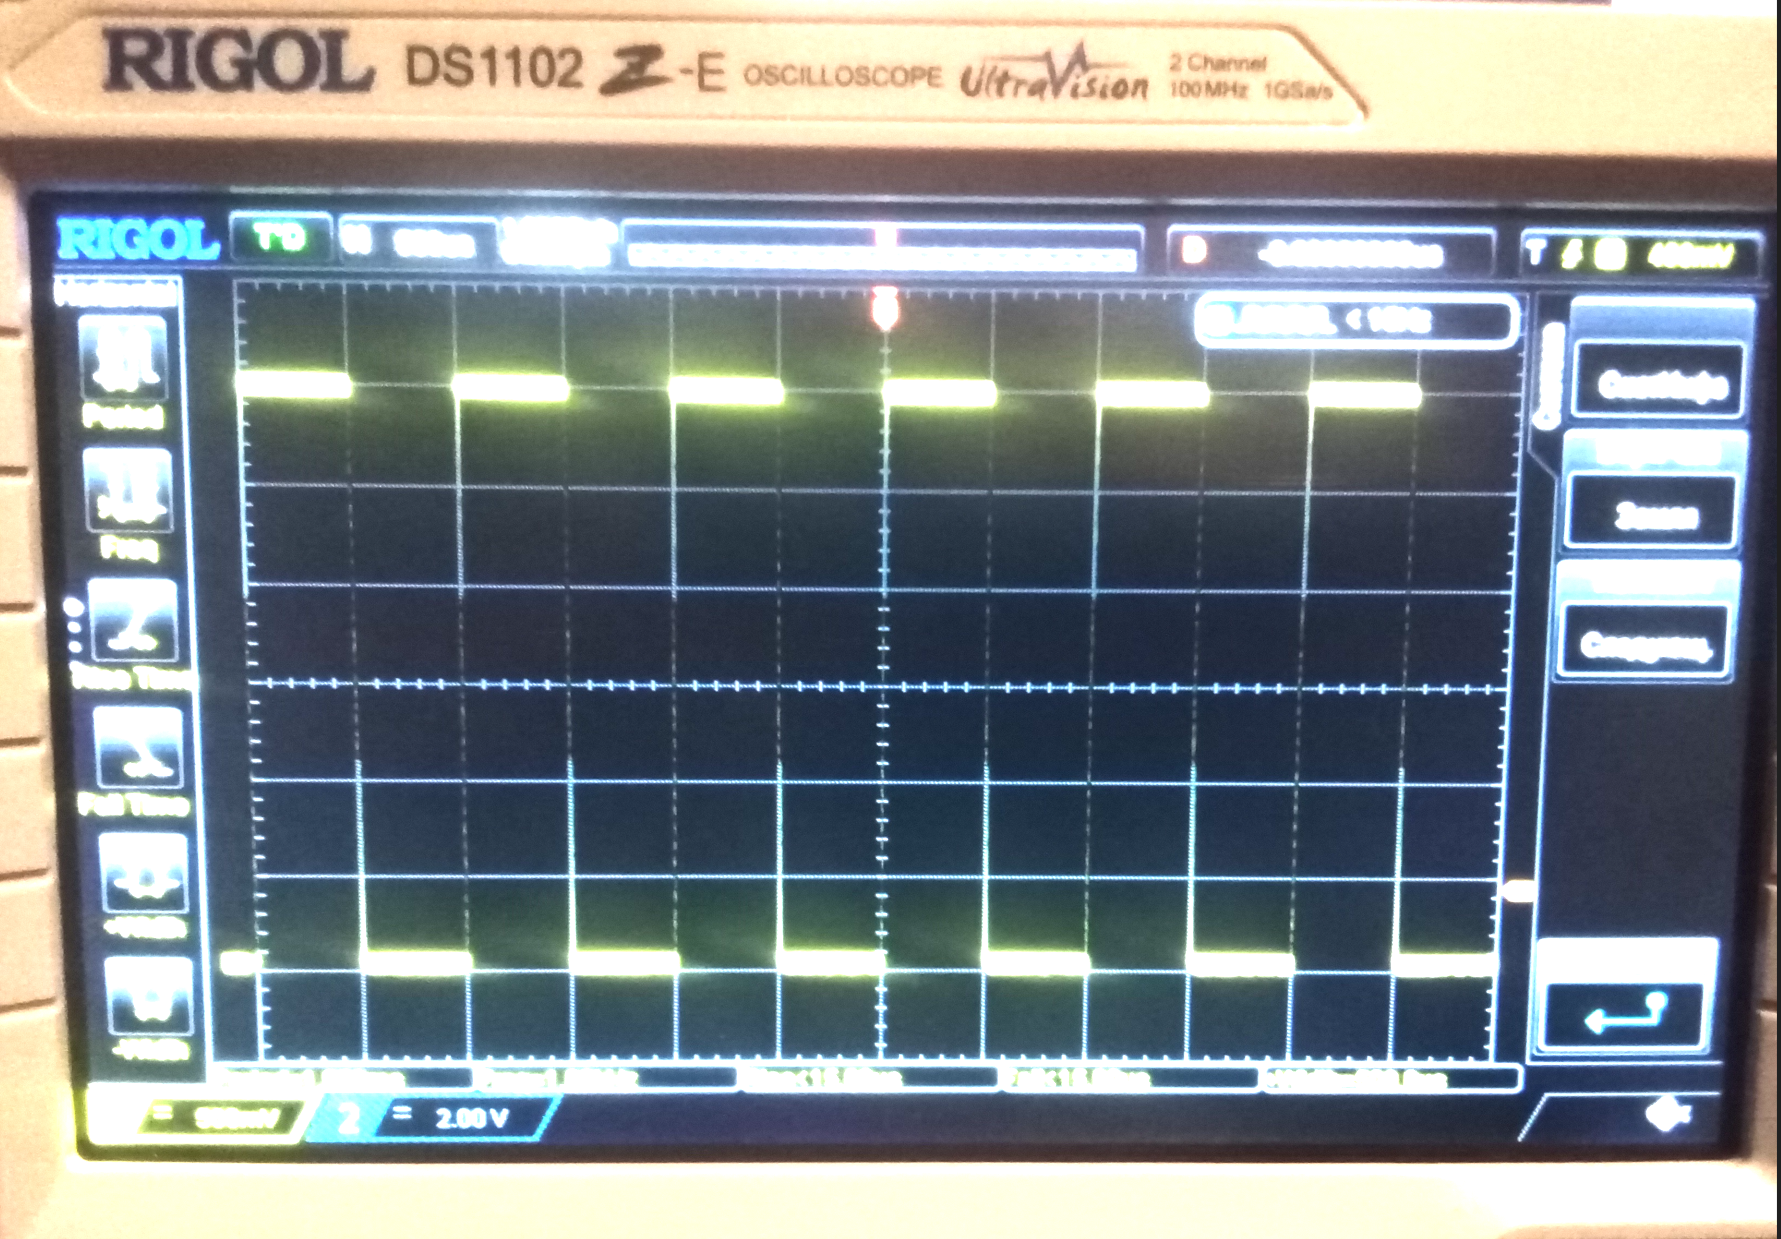Click the first softkey in the right menu

(x=1659, y=381)
